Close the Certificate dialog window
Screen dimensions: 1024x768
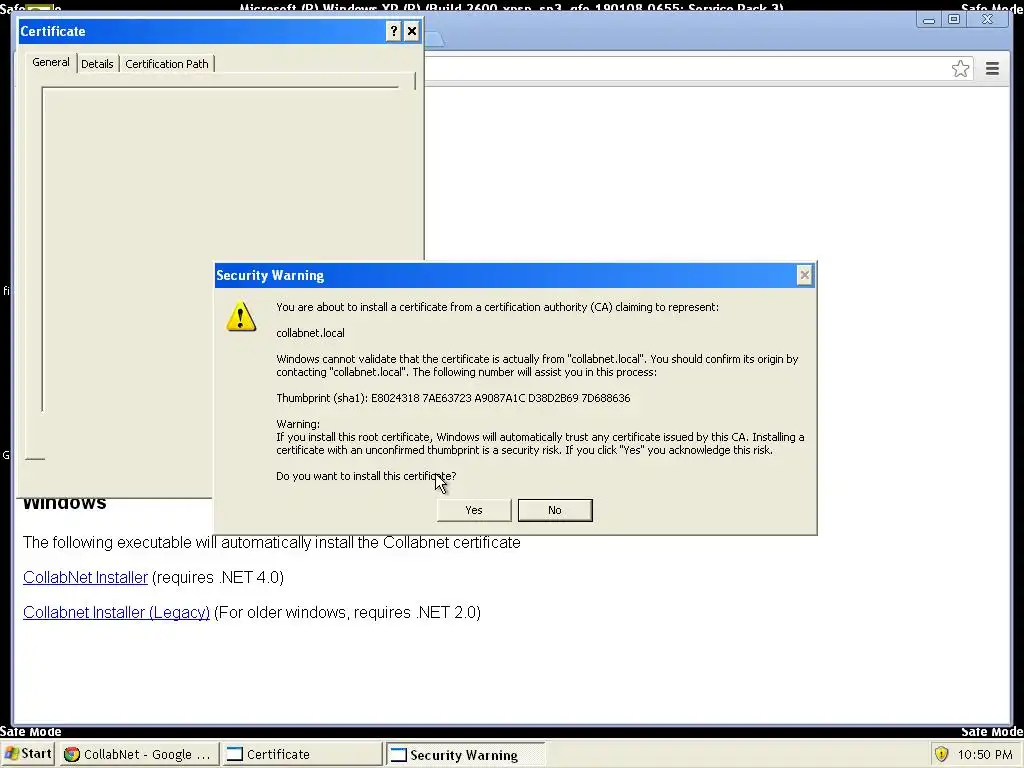tap(411, 31)
